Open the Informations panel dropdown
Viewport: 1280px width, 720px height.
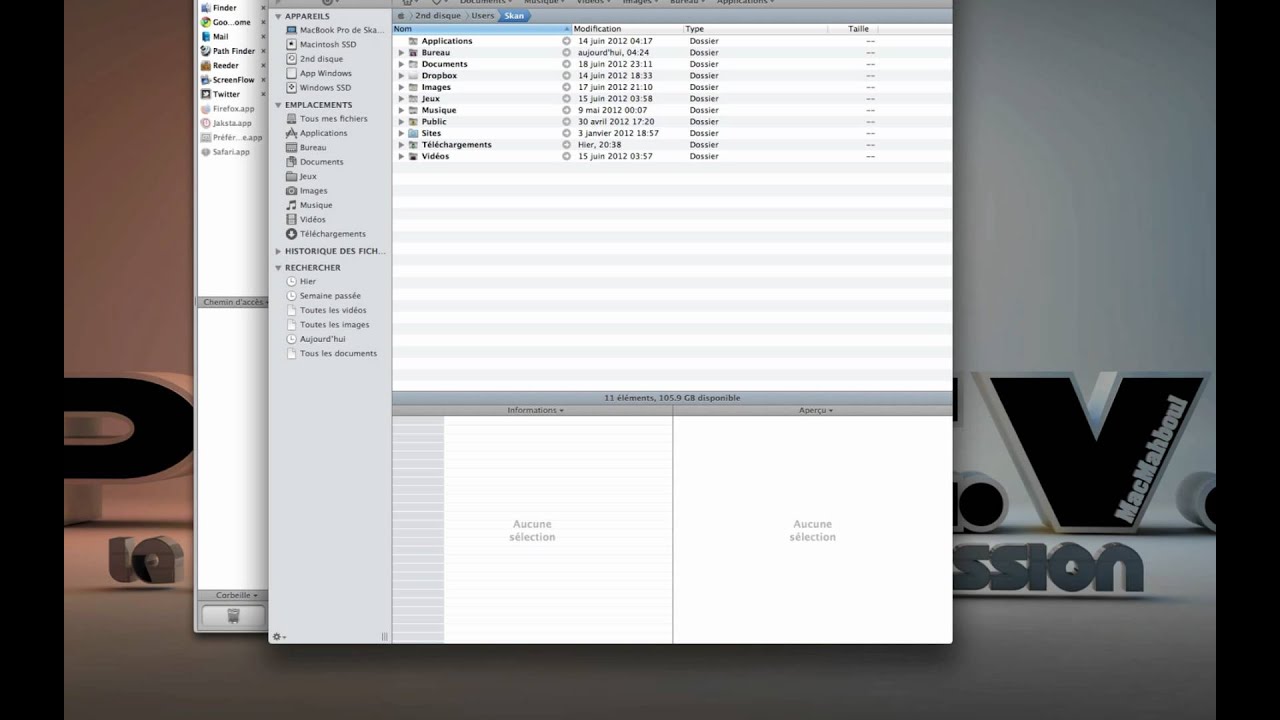point(535,410)
